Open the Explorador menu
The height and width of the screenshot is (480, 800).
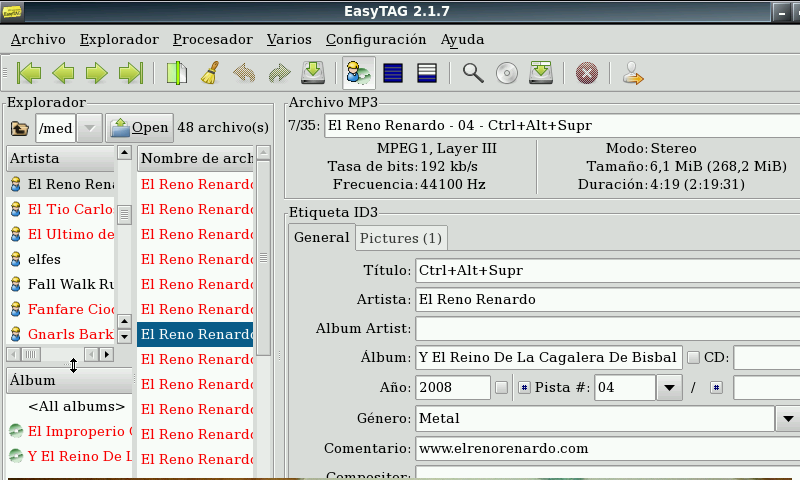tap(119, 39)
